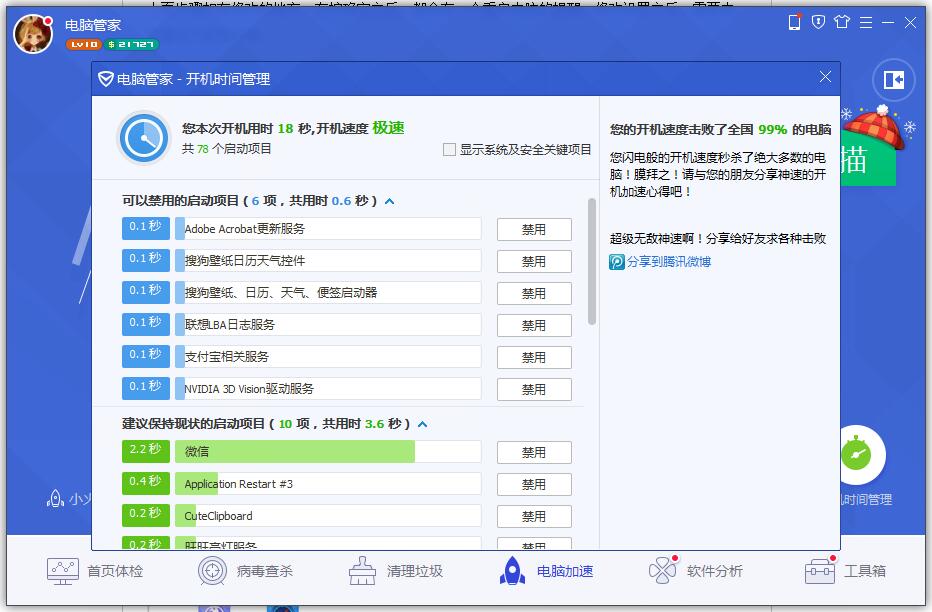Screen dimensions: 932x612
Task: Disable 微信 startup item
Action: (534, 453)
